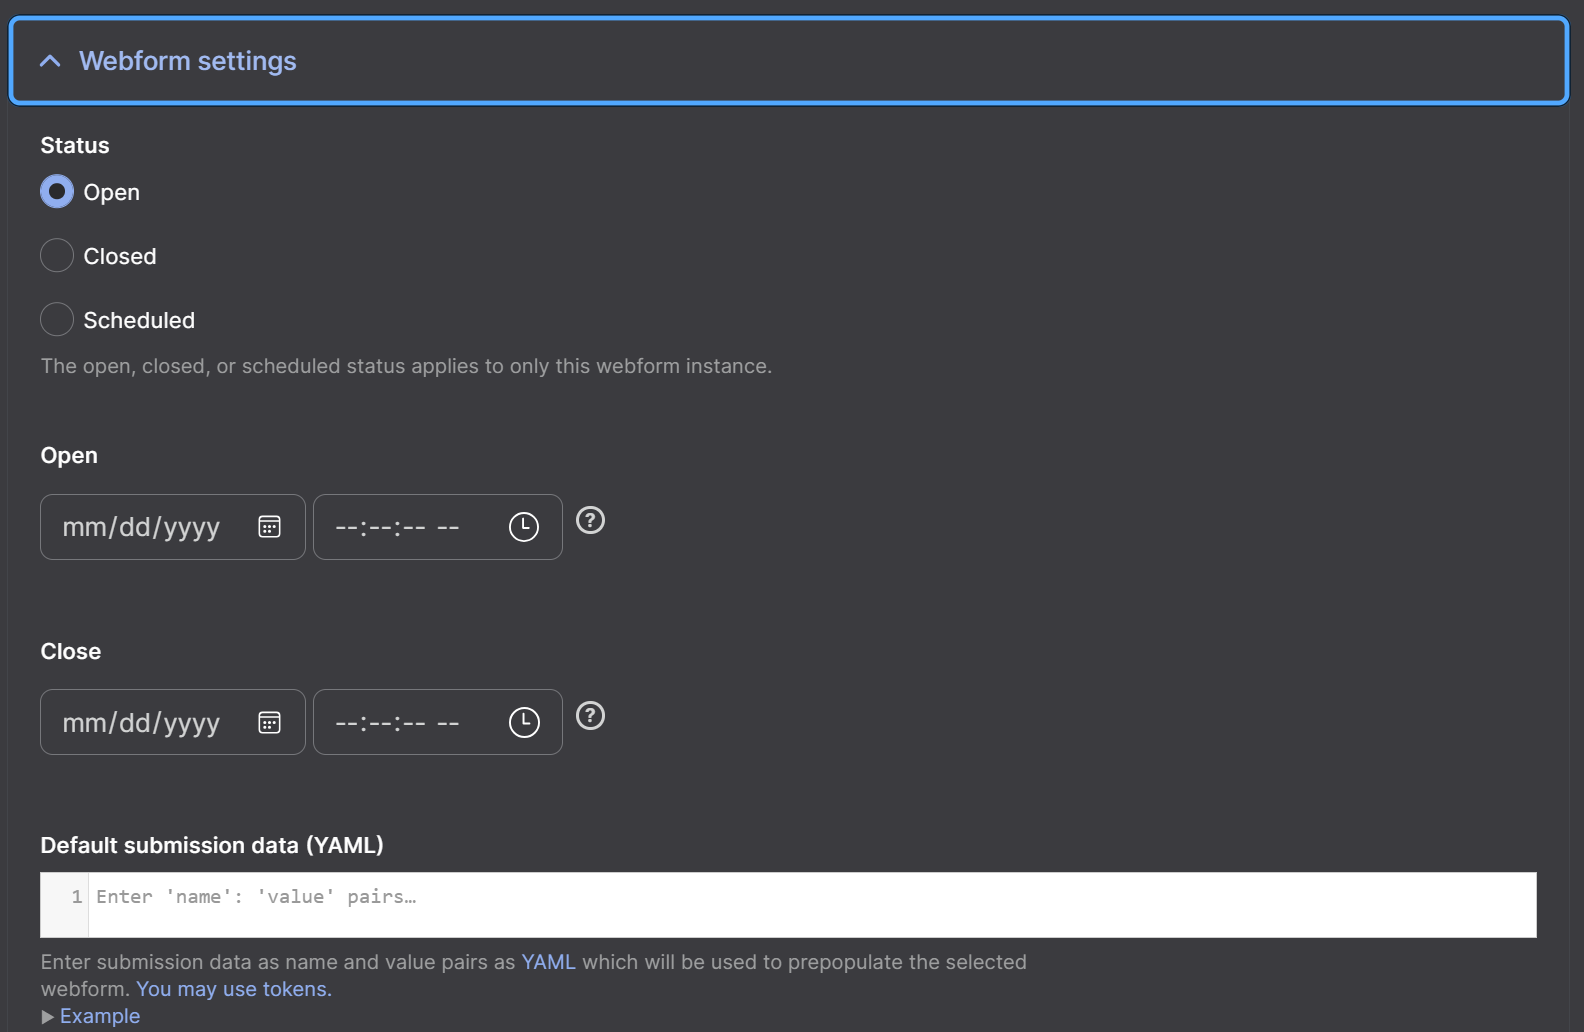Show help for the Open date setting
The height and width of the screenshot is (1032, 1584).
point(591,520)
